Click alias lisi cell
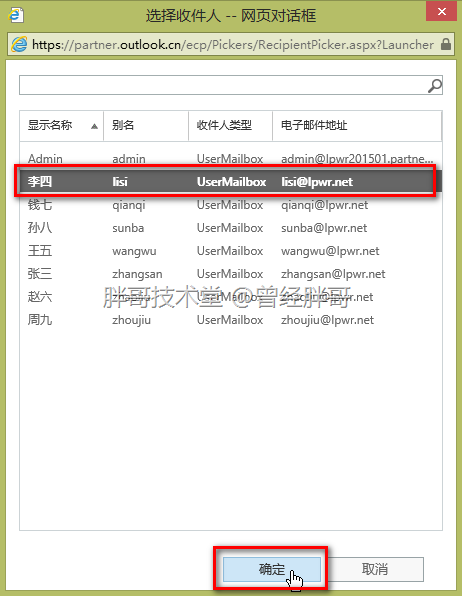 click(x=120, y=182)
